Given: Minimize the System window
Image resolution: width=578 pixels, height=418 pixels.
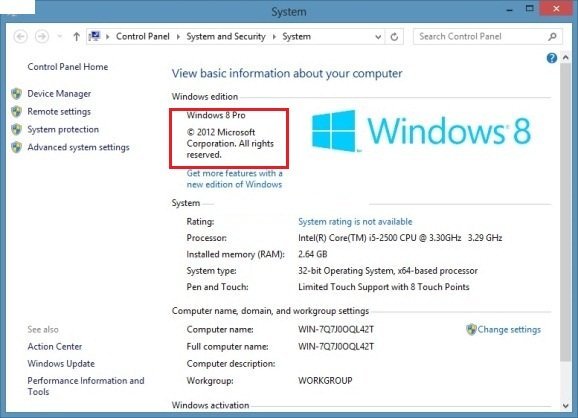Looking at the screenshot, I should point(510,10).
